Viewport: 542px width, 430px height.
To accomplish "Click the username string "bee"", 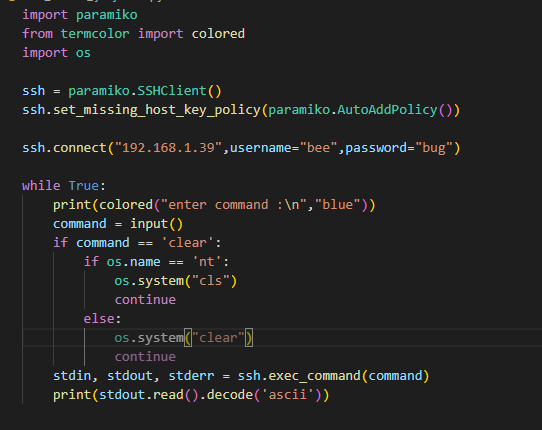I will [318, 148].
